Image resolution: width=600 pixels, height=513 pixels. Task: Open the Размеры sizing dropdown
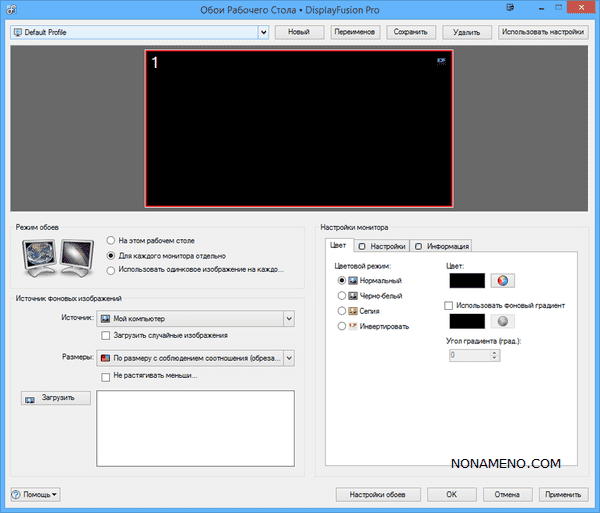click(288, 357)
